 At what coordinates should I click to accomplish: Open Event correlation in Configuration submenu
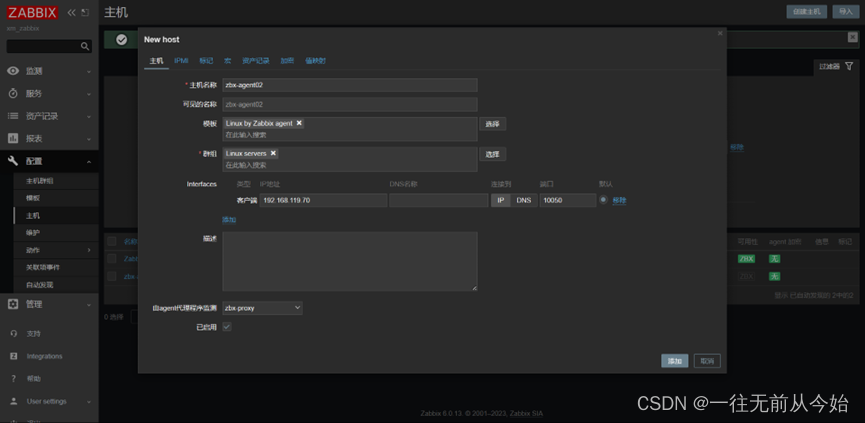click(x=42, y=267)
